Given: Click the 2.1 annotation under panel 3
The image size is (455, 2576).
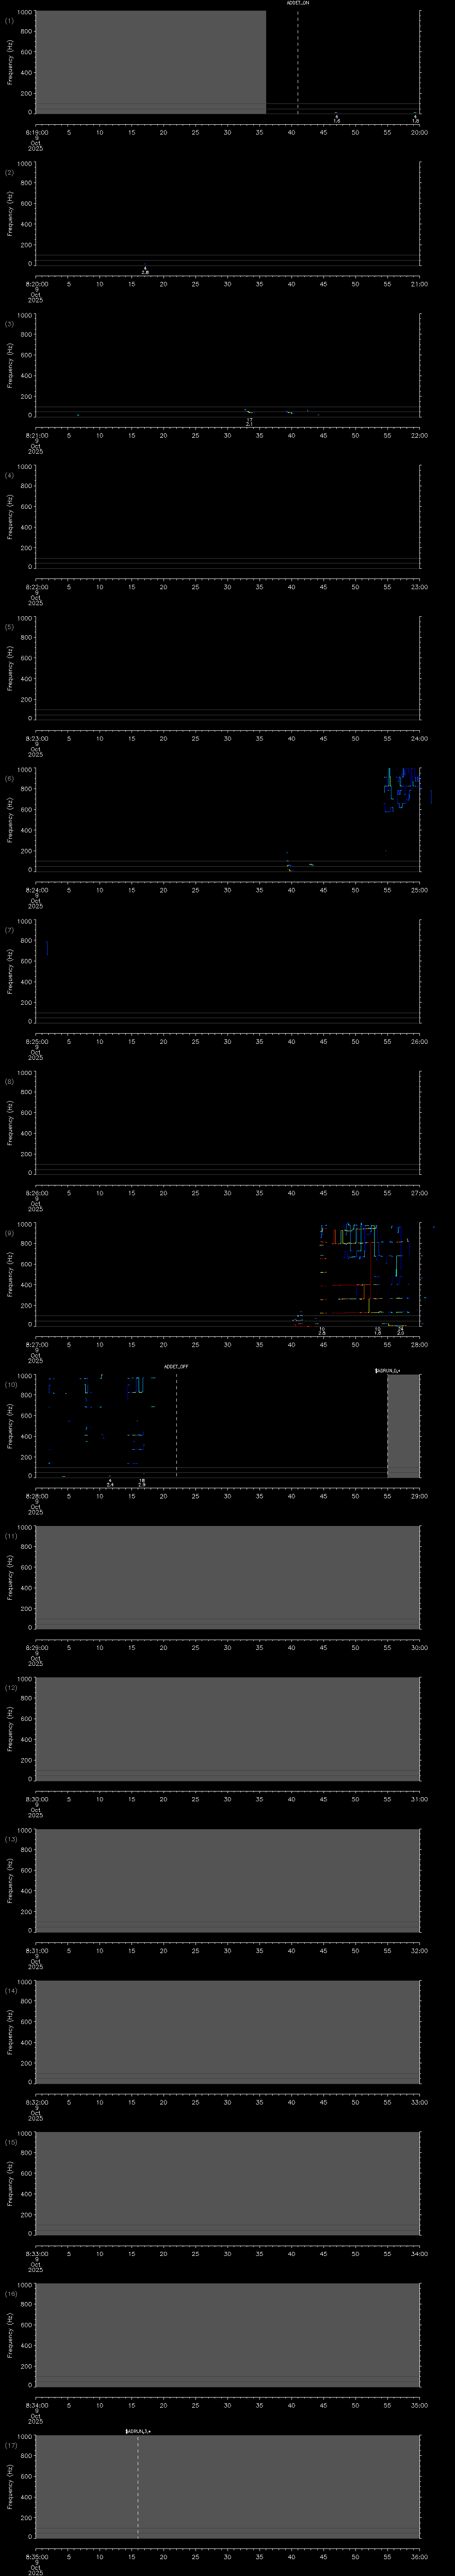Looking at the screenshot, I should point(249,424).
